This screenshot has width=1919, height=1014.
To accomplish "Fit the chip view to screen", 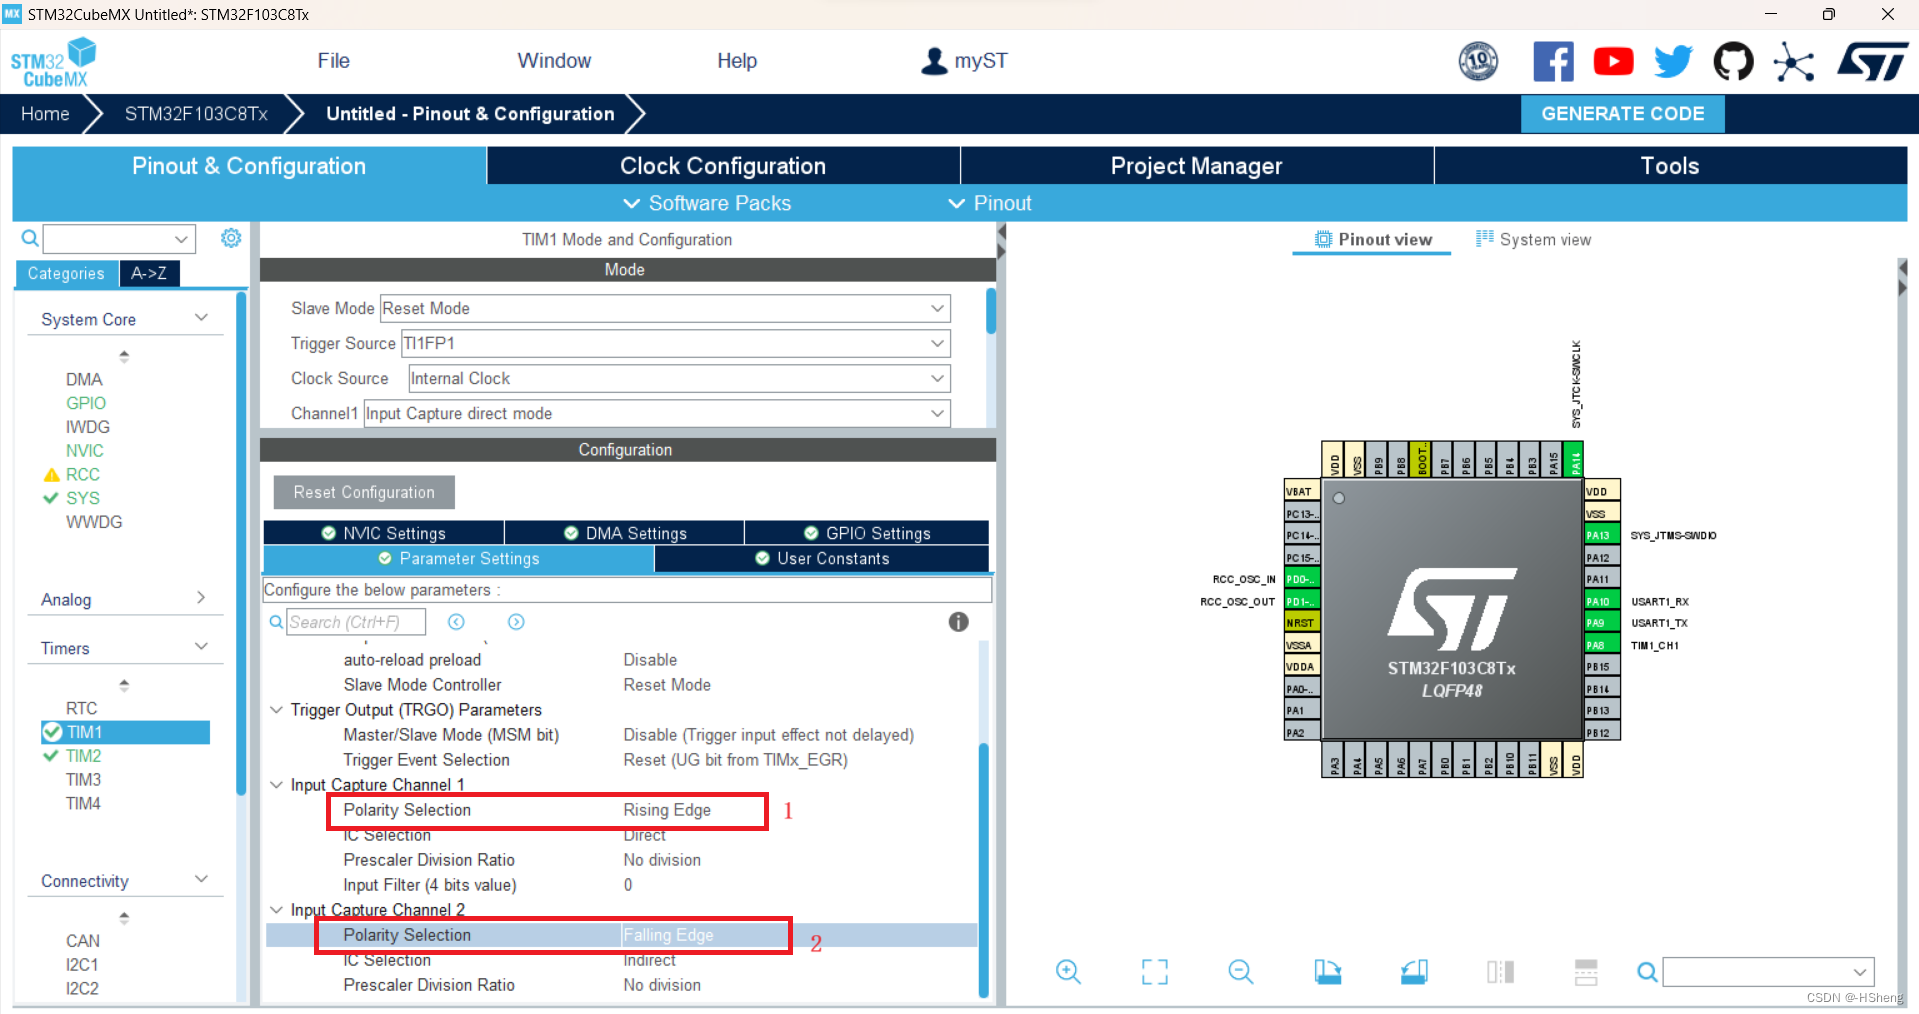I will pos(1155,971).
